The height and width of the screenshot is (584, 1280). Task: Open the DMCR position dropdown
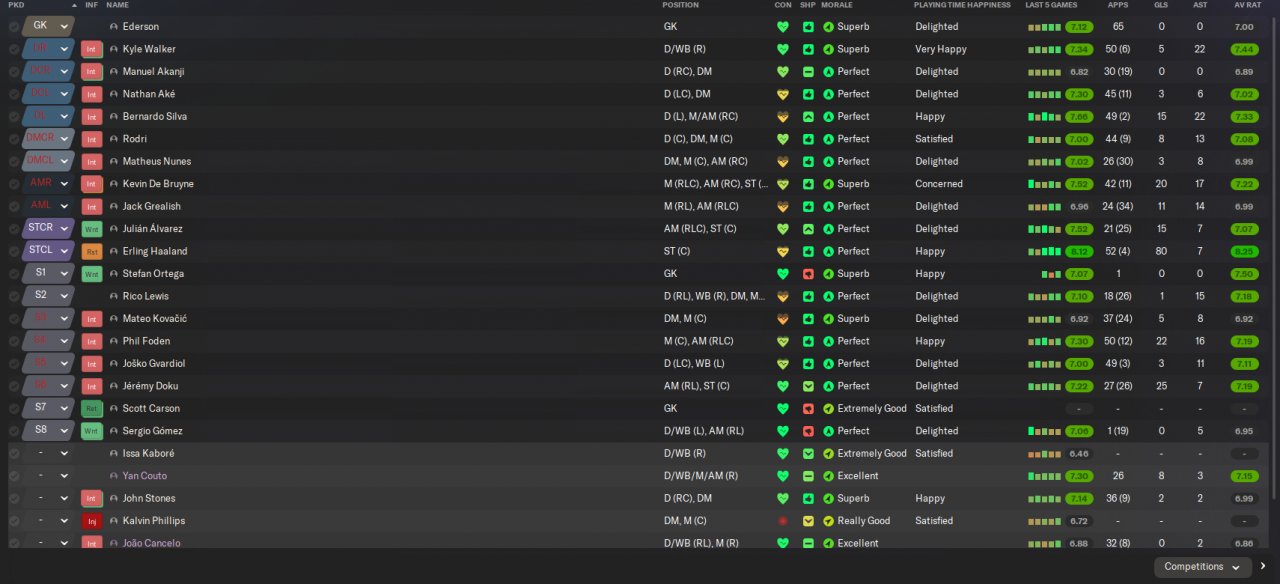point(48,139)
